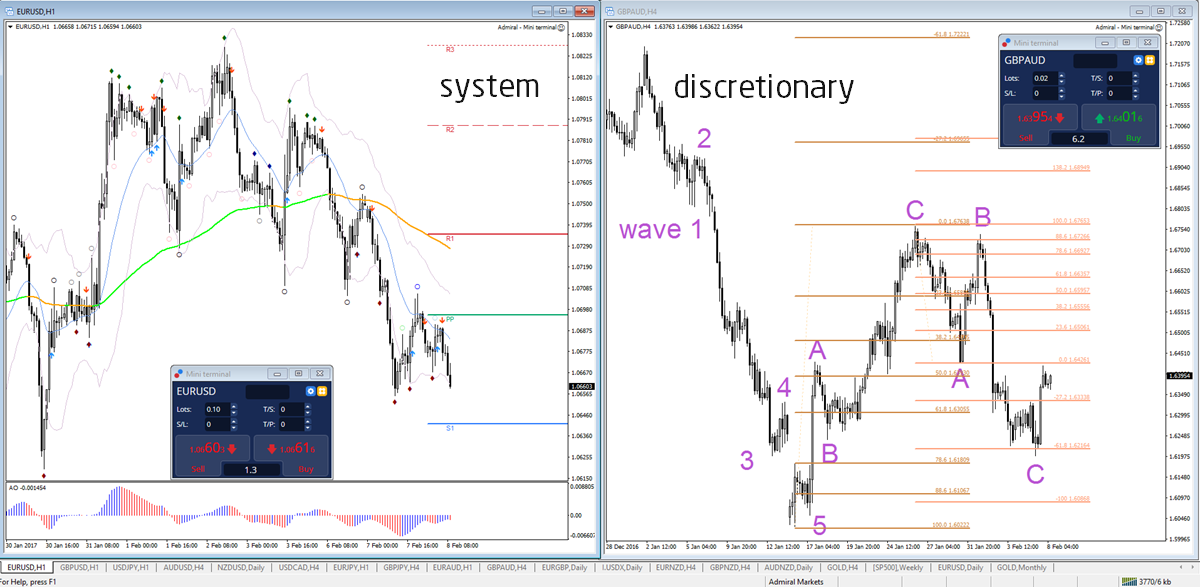This screenshot has width=1200, height=587.
Task: Click dark status box beside GBPAUD symbol name
Action: pyautogui.click(x=1095, y=61)
